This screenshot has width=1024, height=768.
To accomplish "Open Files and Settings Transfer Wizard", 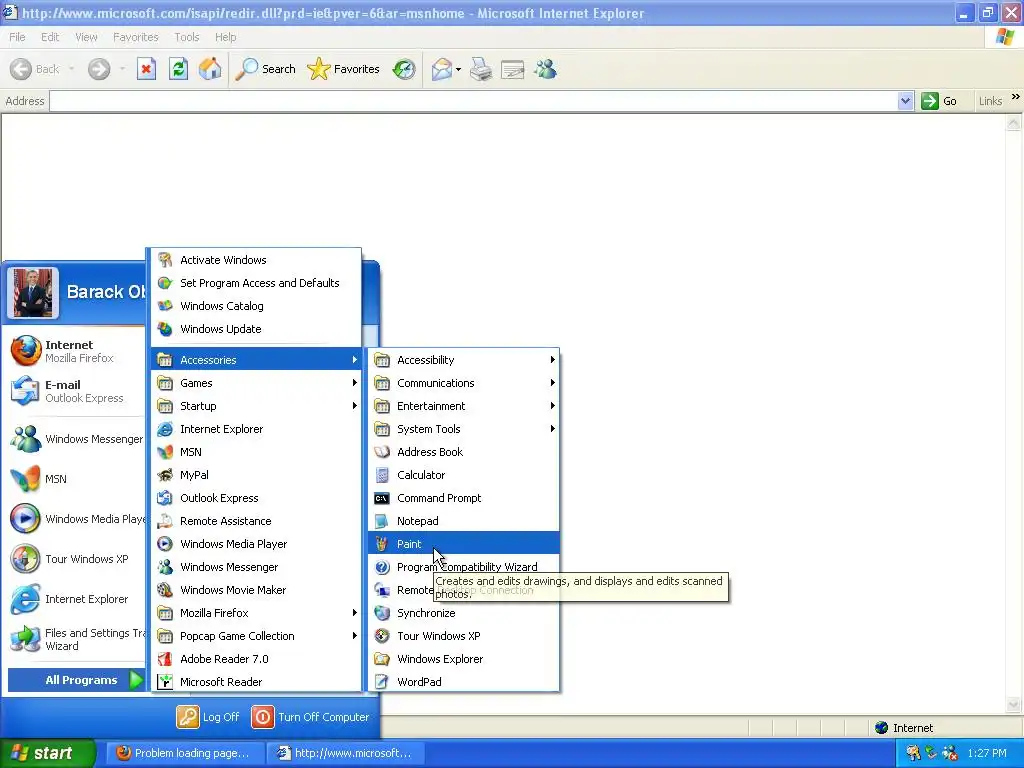I will click(76, 639).
